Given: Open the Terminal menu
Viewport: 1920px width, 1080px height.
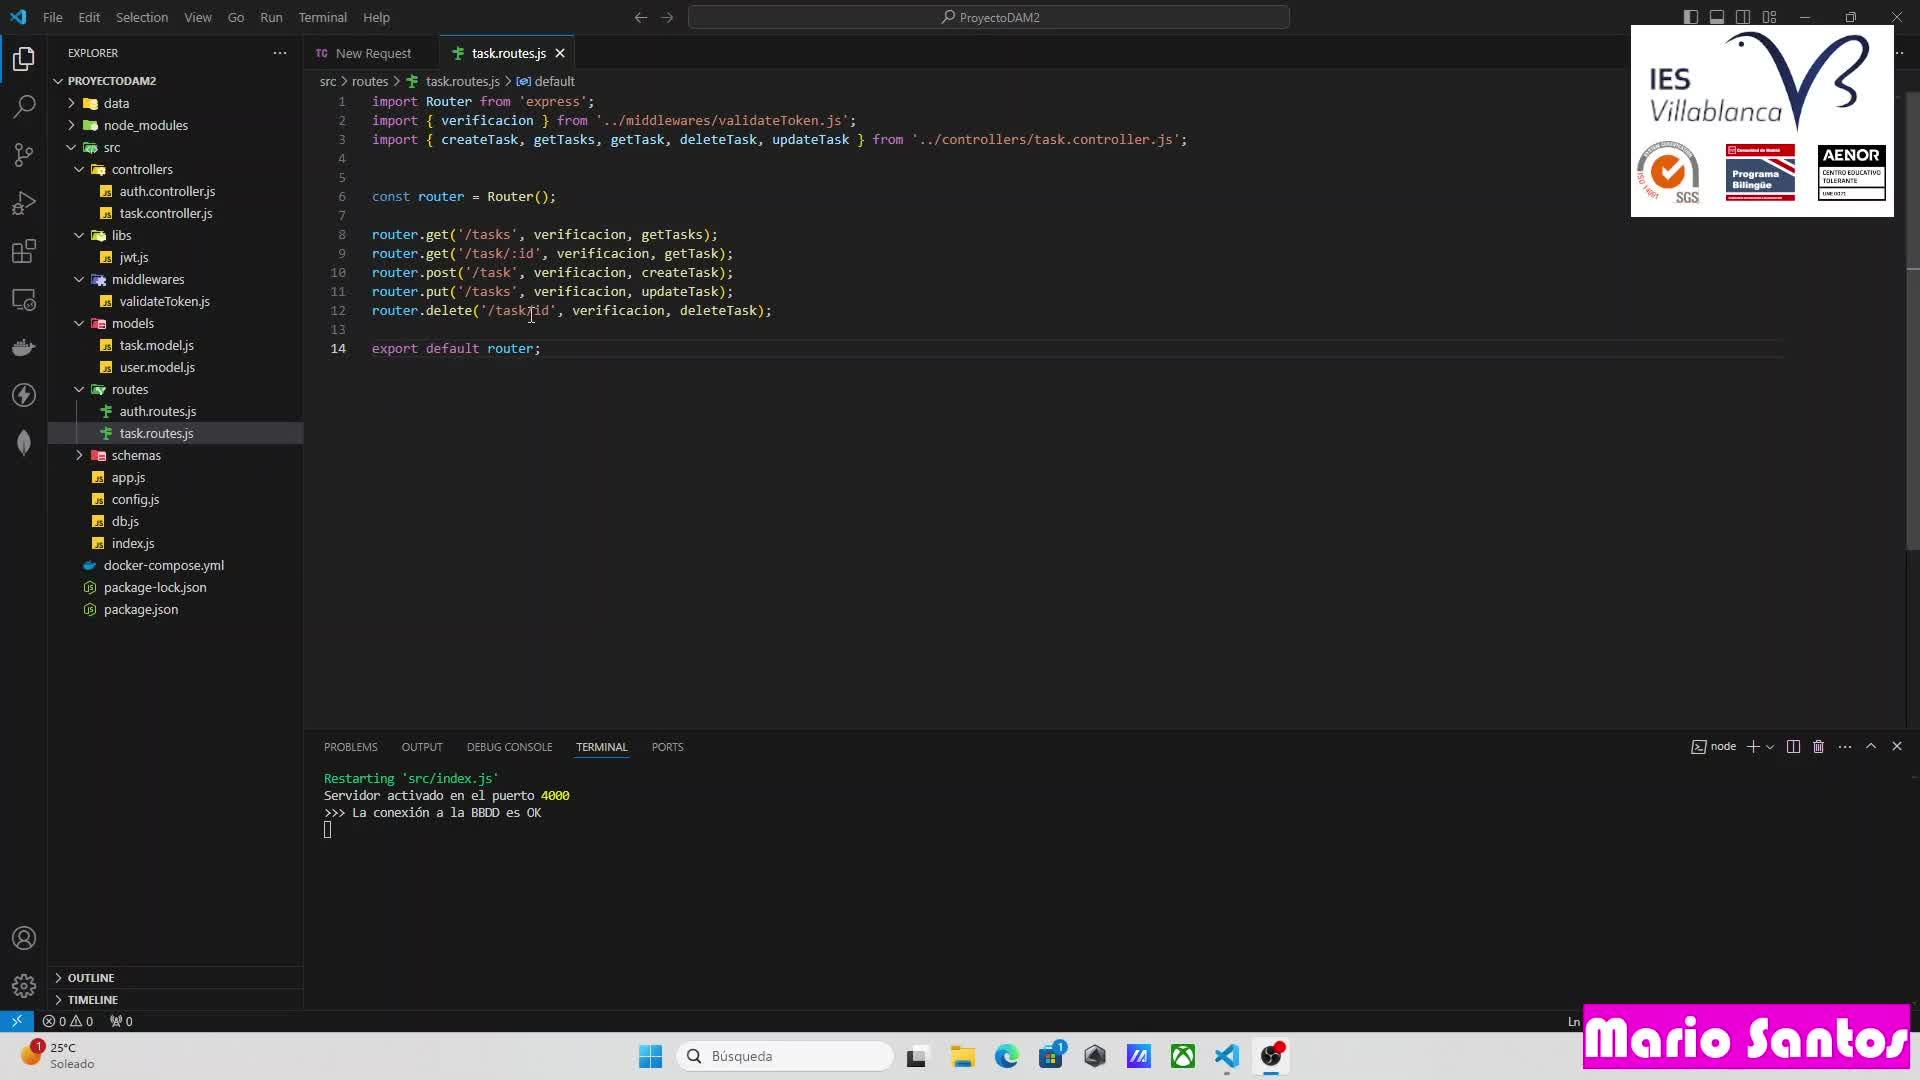Looking at the screenshot, I should [322, 17].
